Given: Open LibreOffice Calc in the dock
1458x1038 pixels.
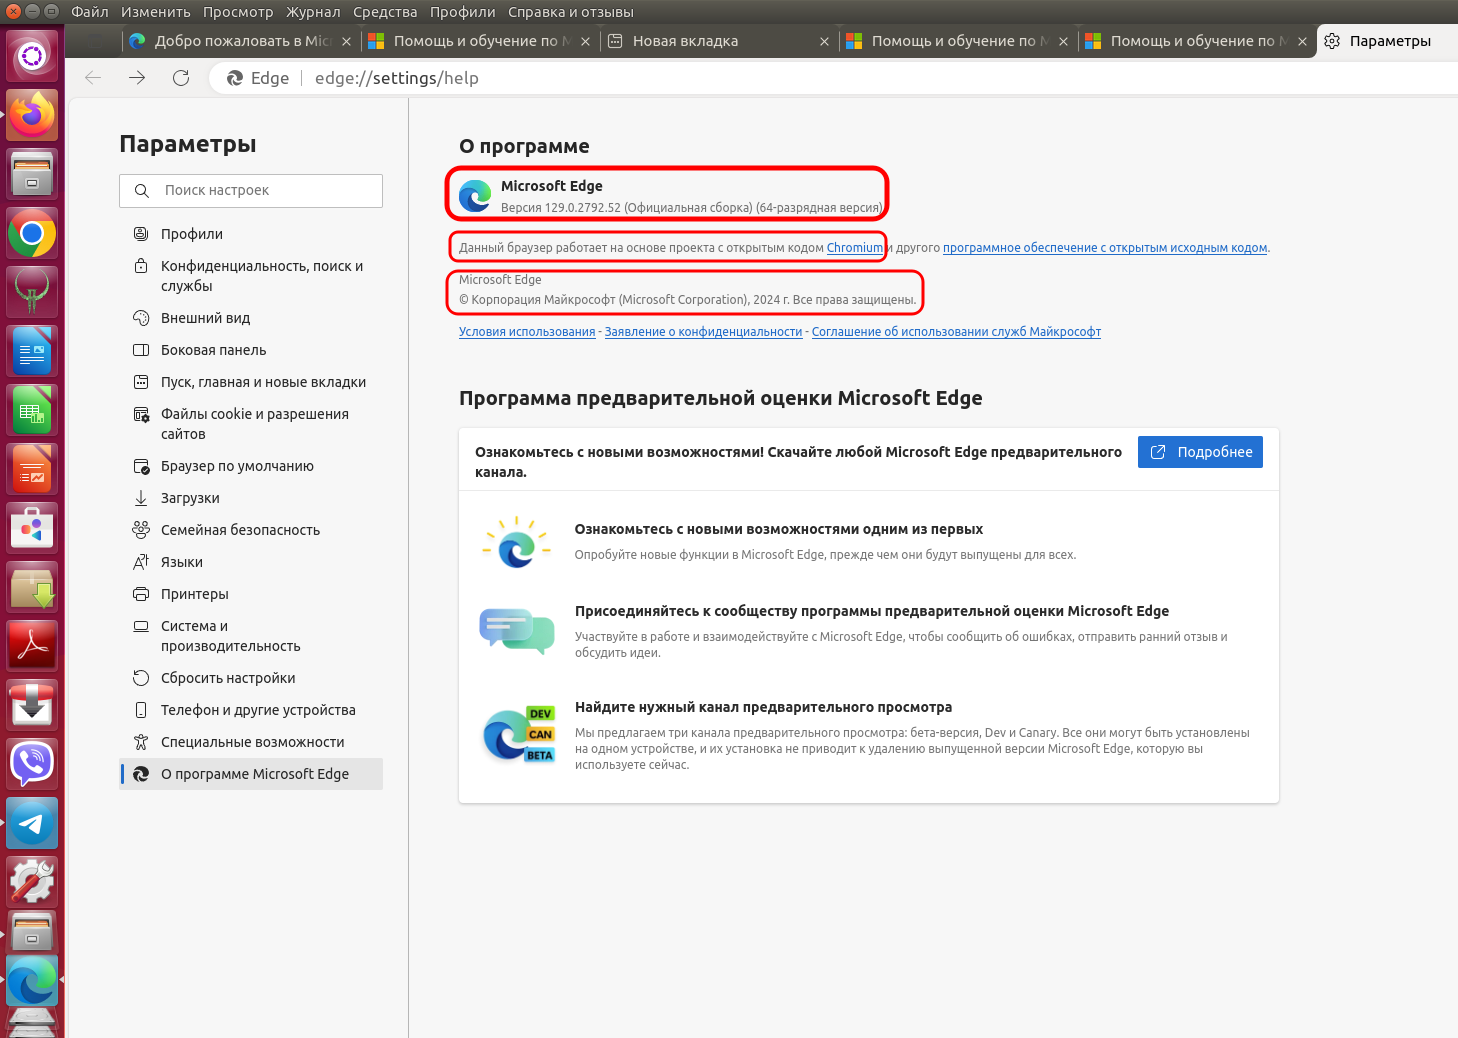Looking at the screenshot, I should pyautogui.click(x=32, y=411).
